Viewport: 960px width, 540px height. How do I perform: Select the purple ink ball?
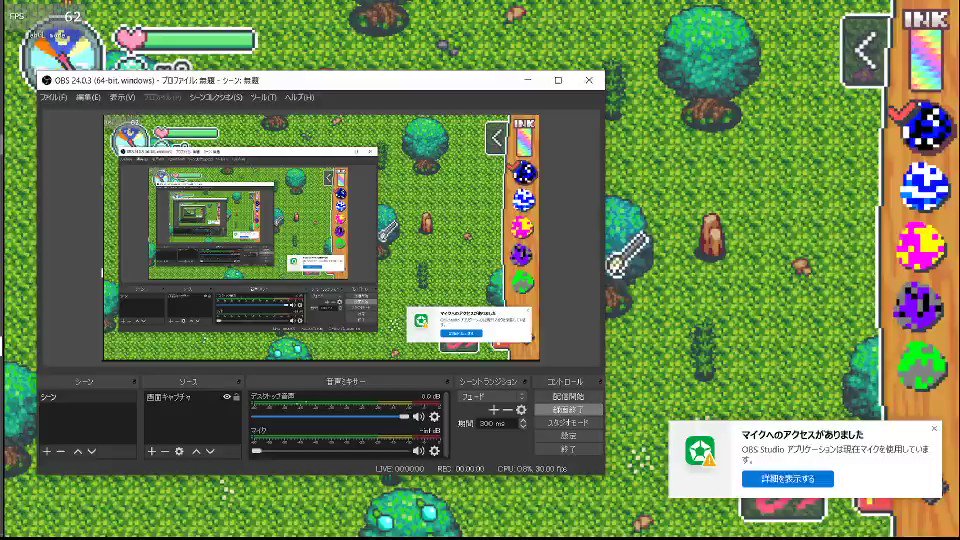coord(917,306)
